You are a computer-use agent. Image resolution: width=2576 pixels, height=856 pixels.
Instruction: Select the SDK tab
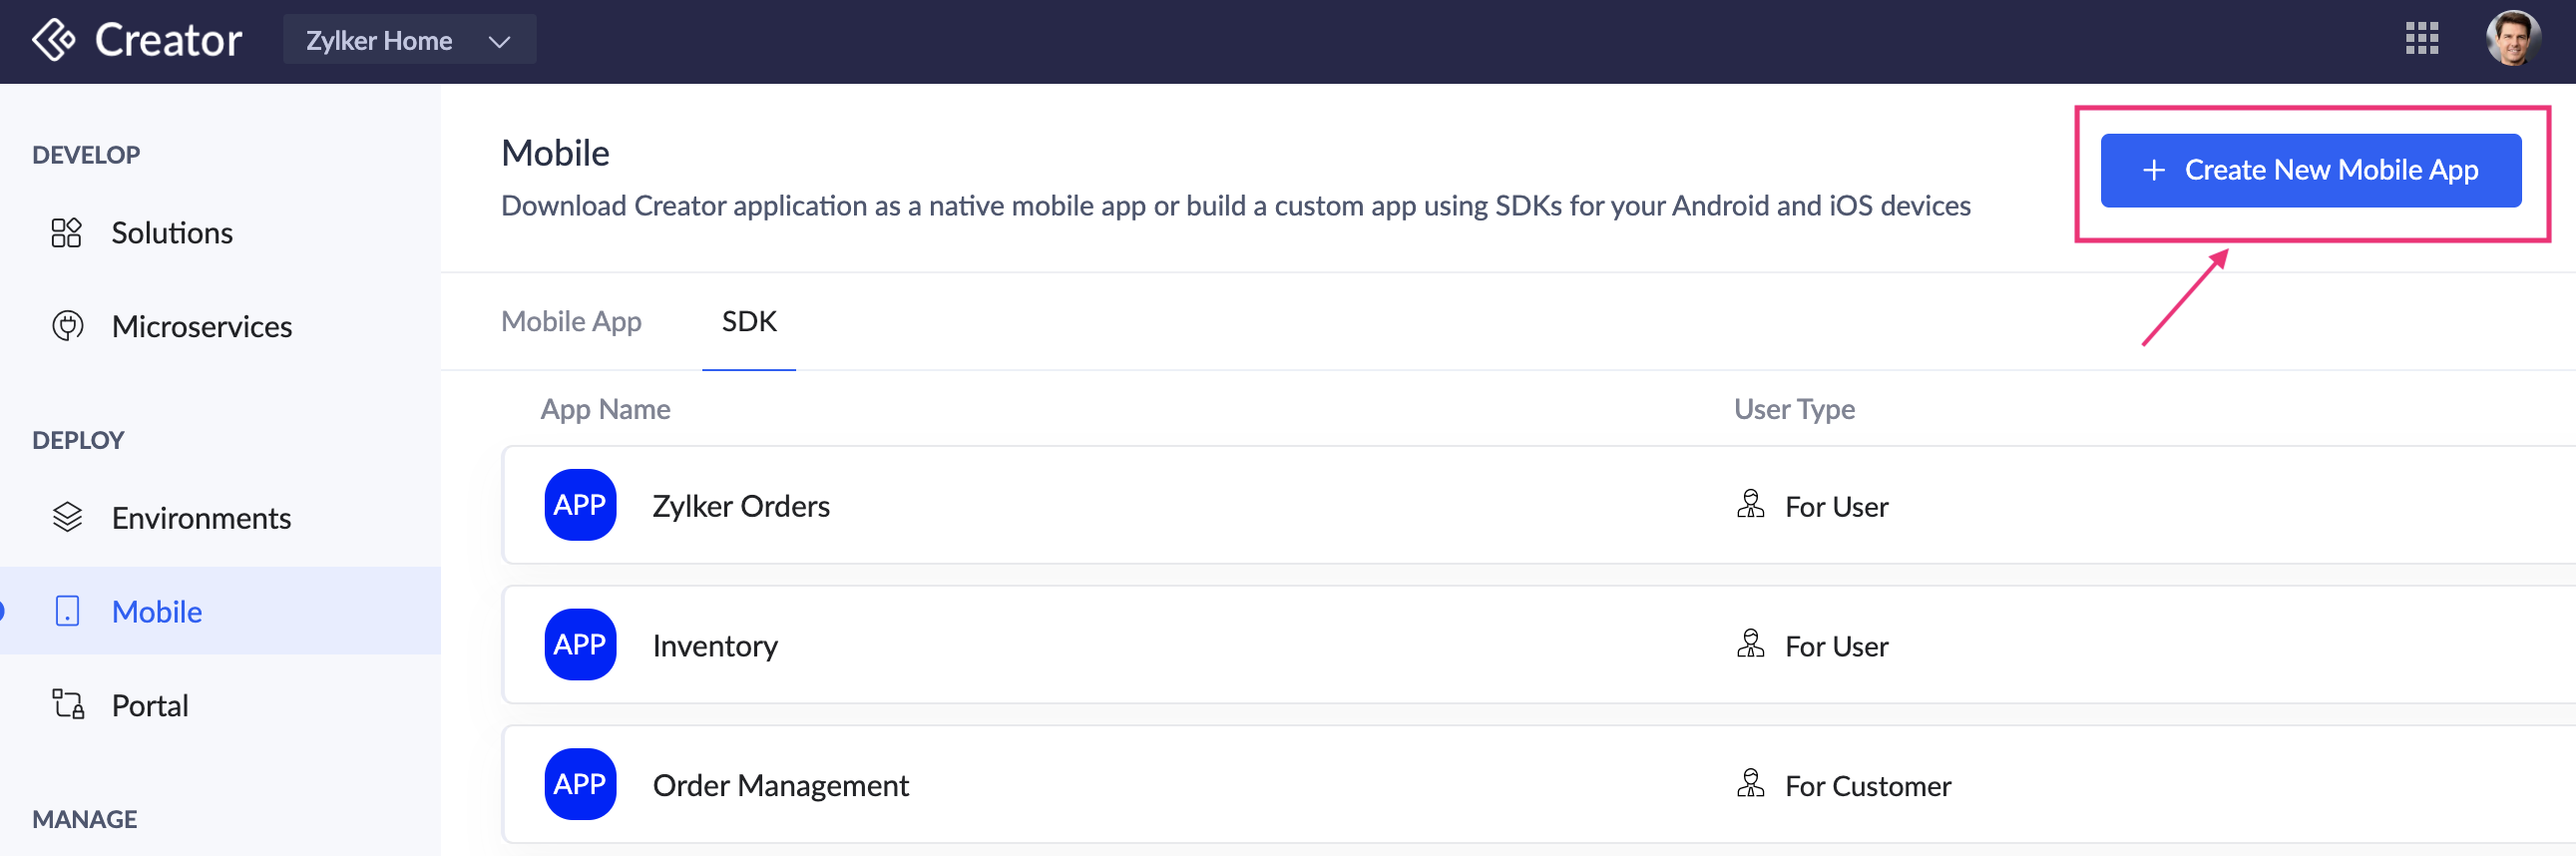[x=749, y=321]
